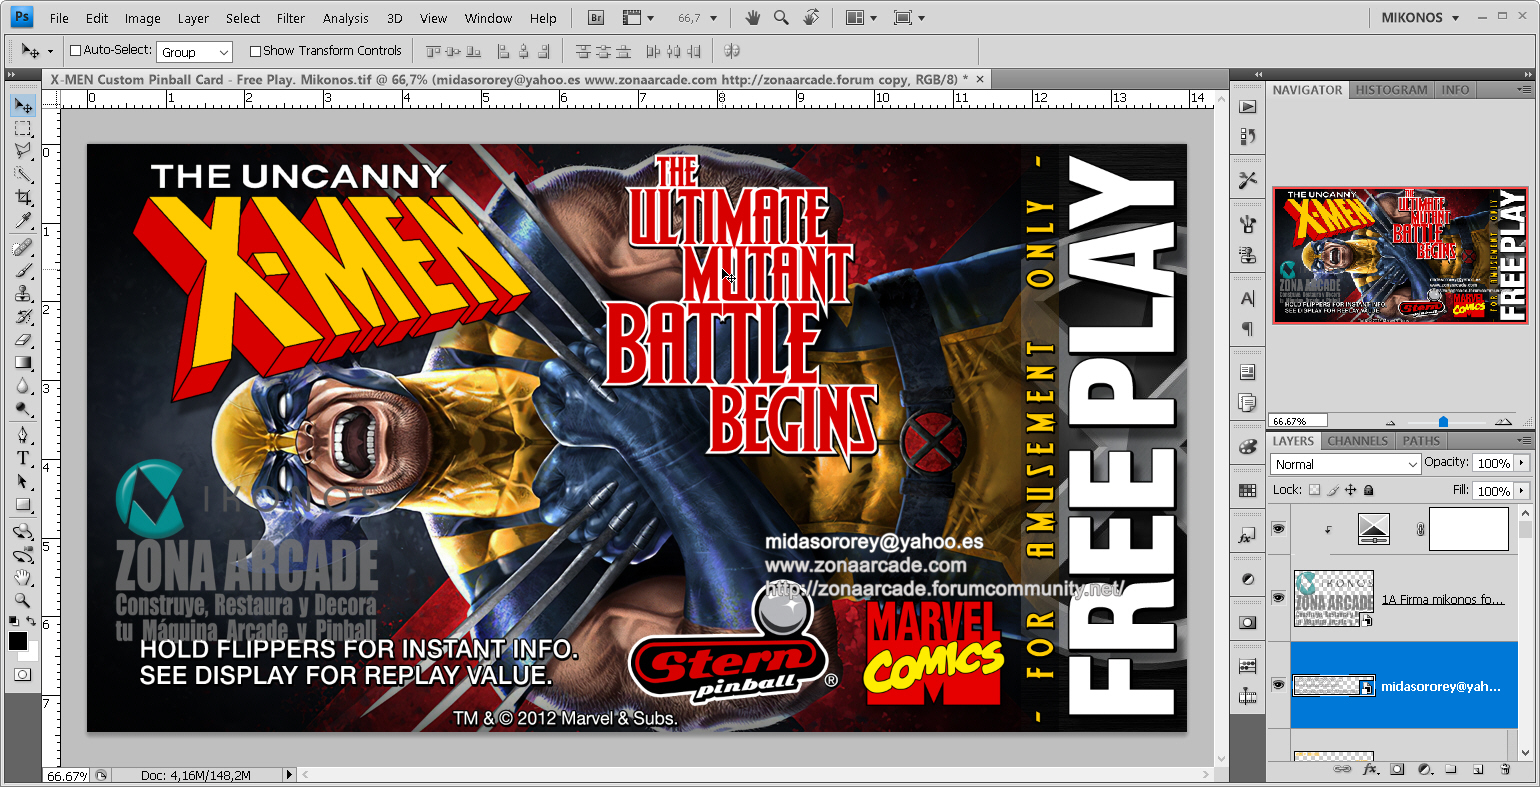The image size is (1540, 787).
Task: Delete layer using the trash icon
Action: click(x=1505, y=770)
